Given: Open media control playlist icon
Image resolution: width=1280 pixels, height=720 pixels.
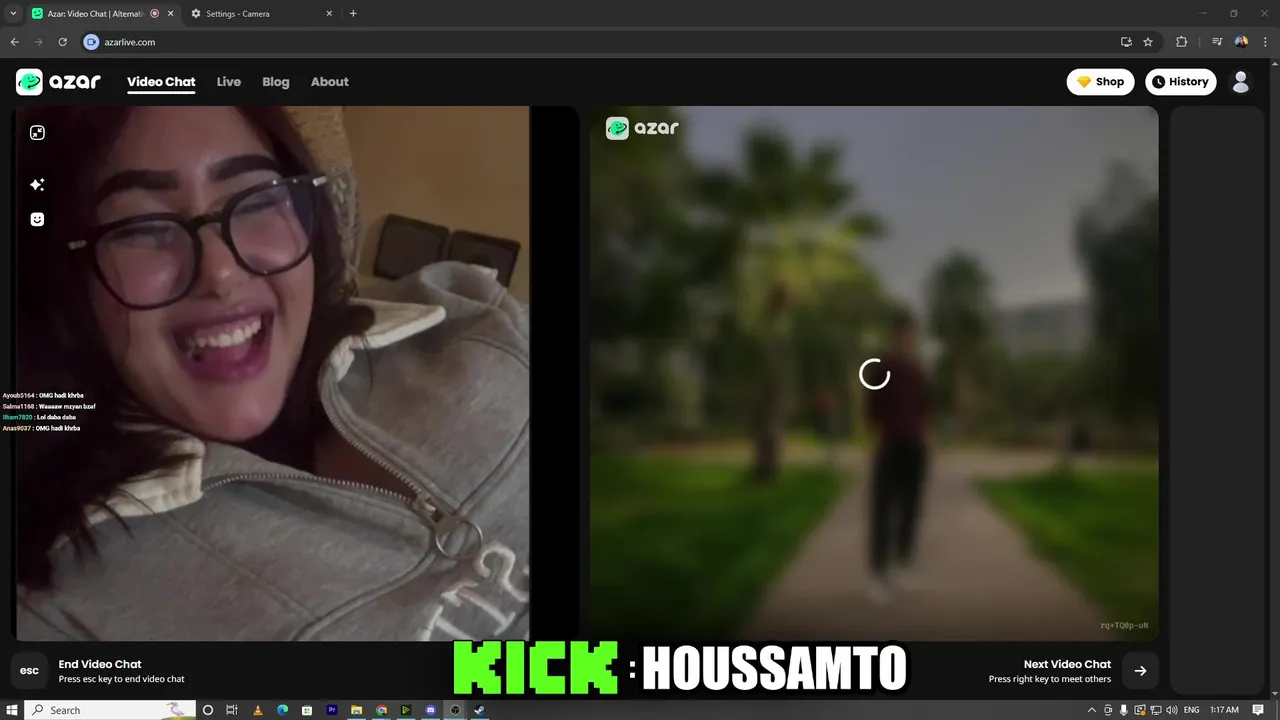Looking at the screenshot, I should (1217, 42).
